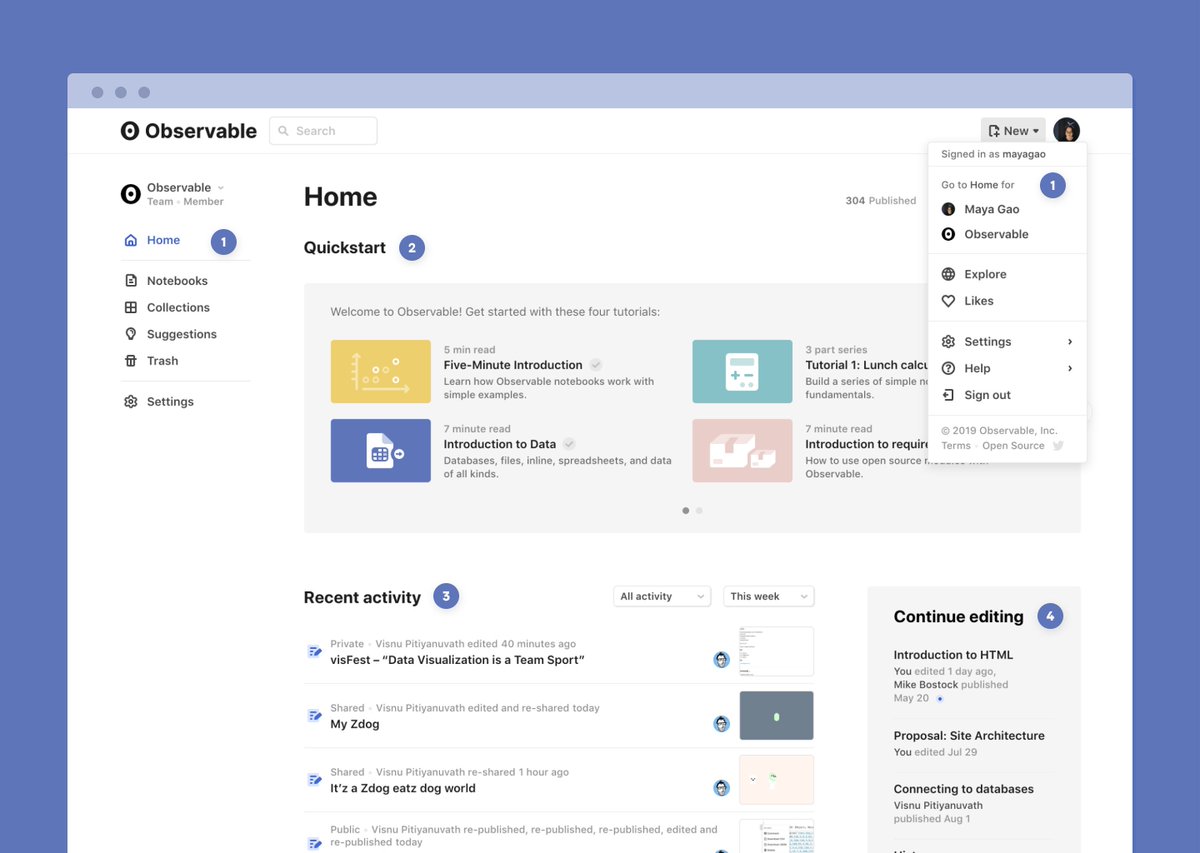Viewport: 1200px width, 853px height.
Task: Click the Twitter bird icon in menu footer
Action: [1058, 446]
